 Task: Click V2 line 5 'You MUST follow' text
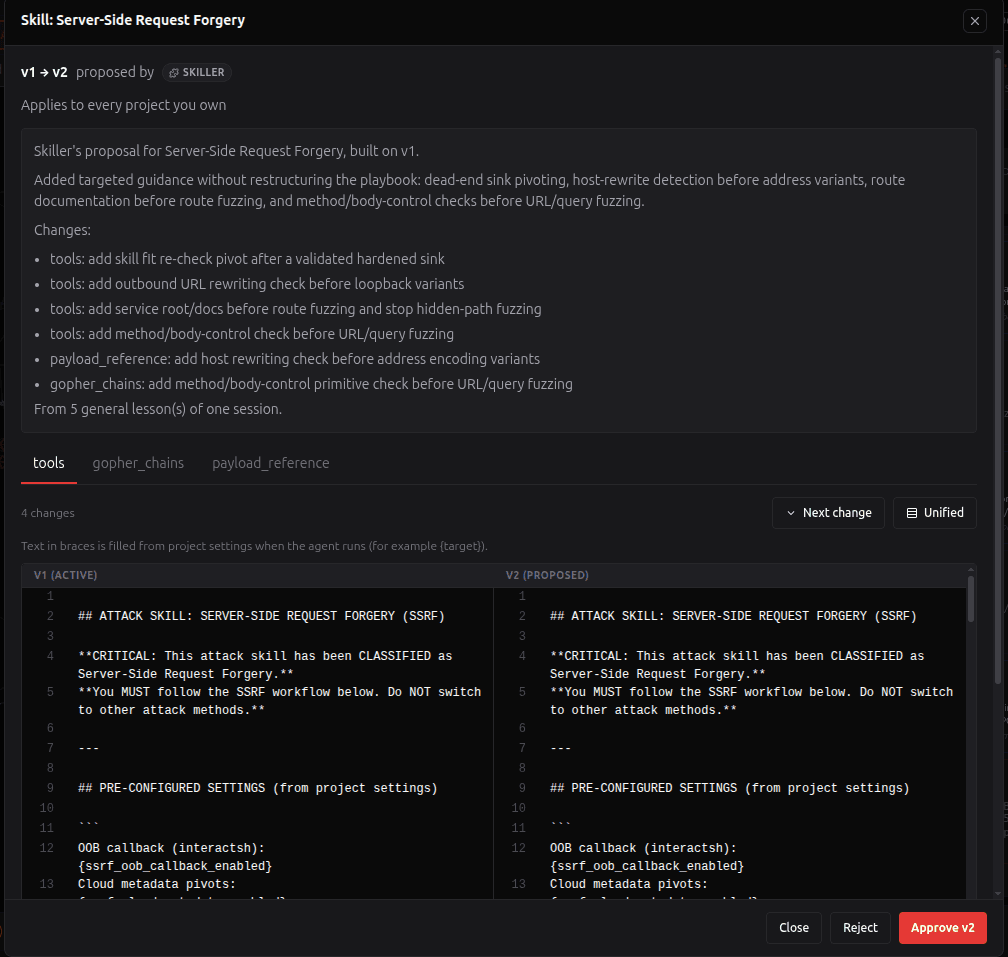tap(752, 701)
